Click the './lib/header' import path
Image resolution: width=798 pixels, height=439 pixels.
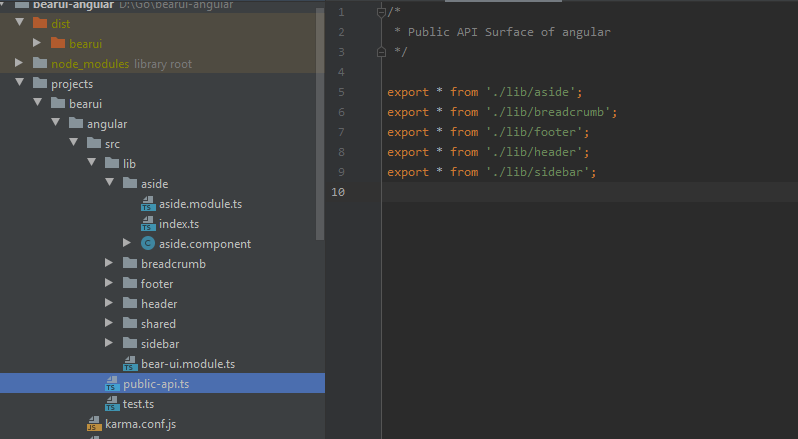click(x=534, y=152)
